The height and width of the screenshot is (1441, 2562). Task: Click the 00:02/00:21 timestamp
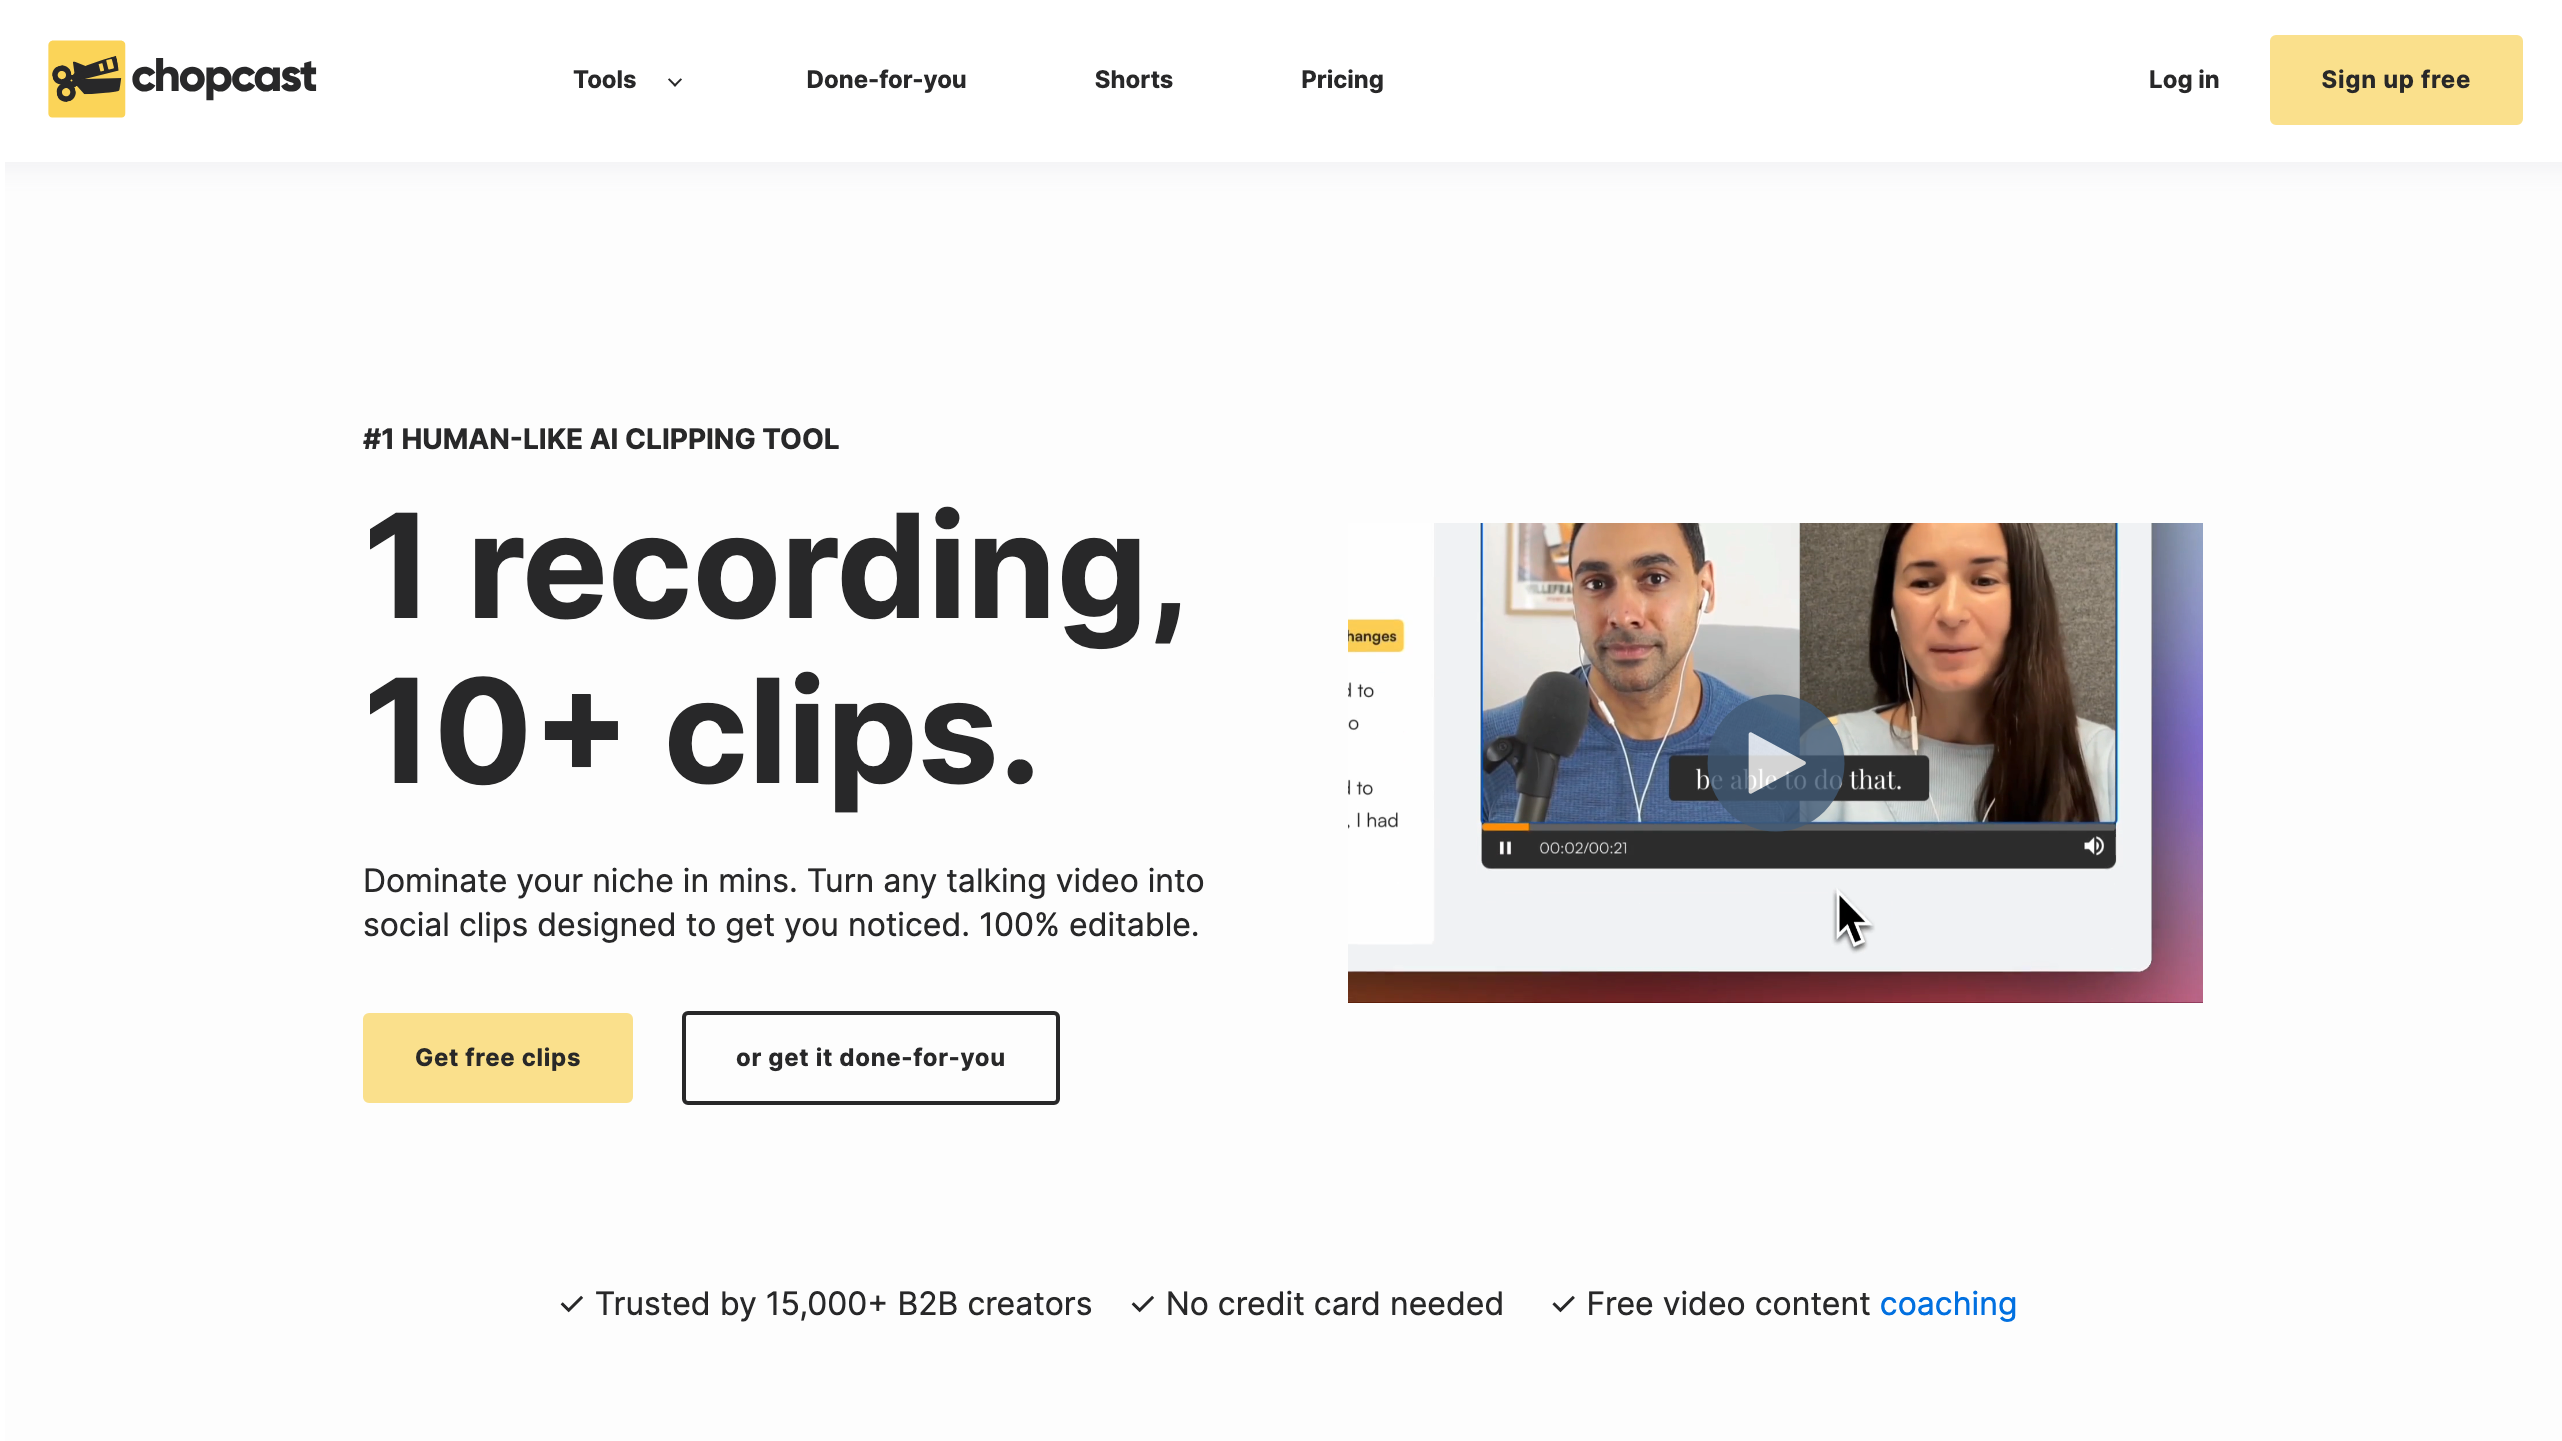[x=1583, y=848]
